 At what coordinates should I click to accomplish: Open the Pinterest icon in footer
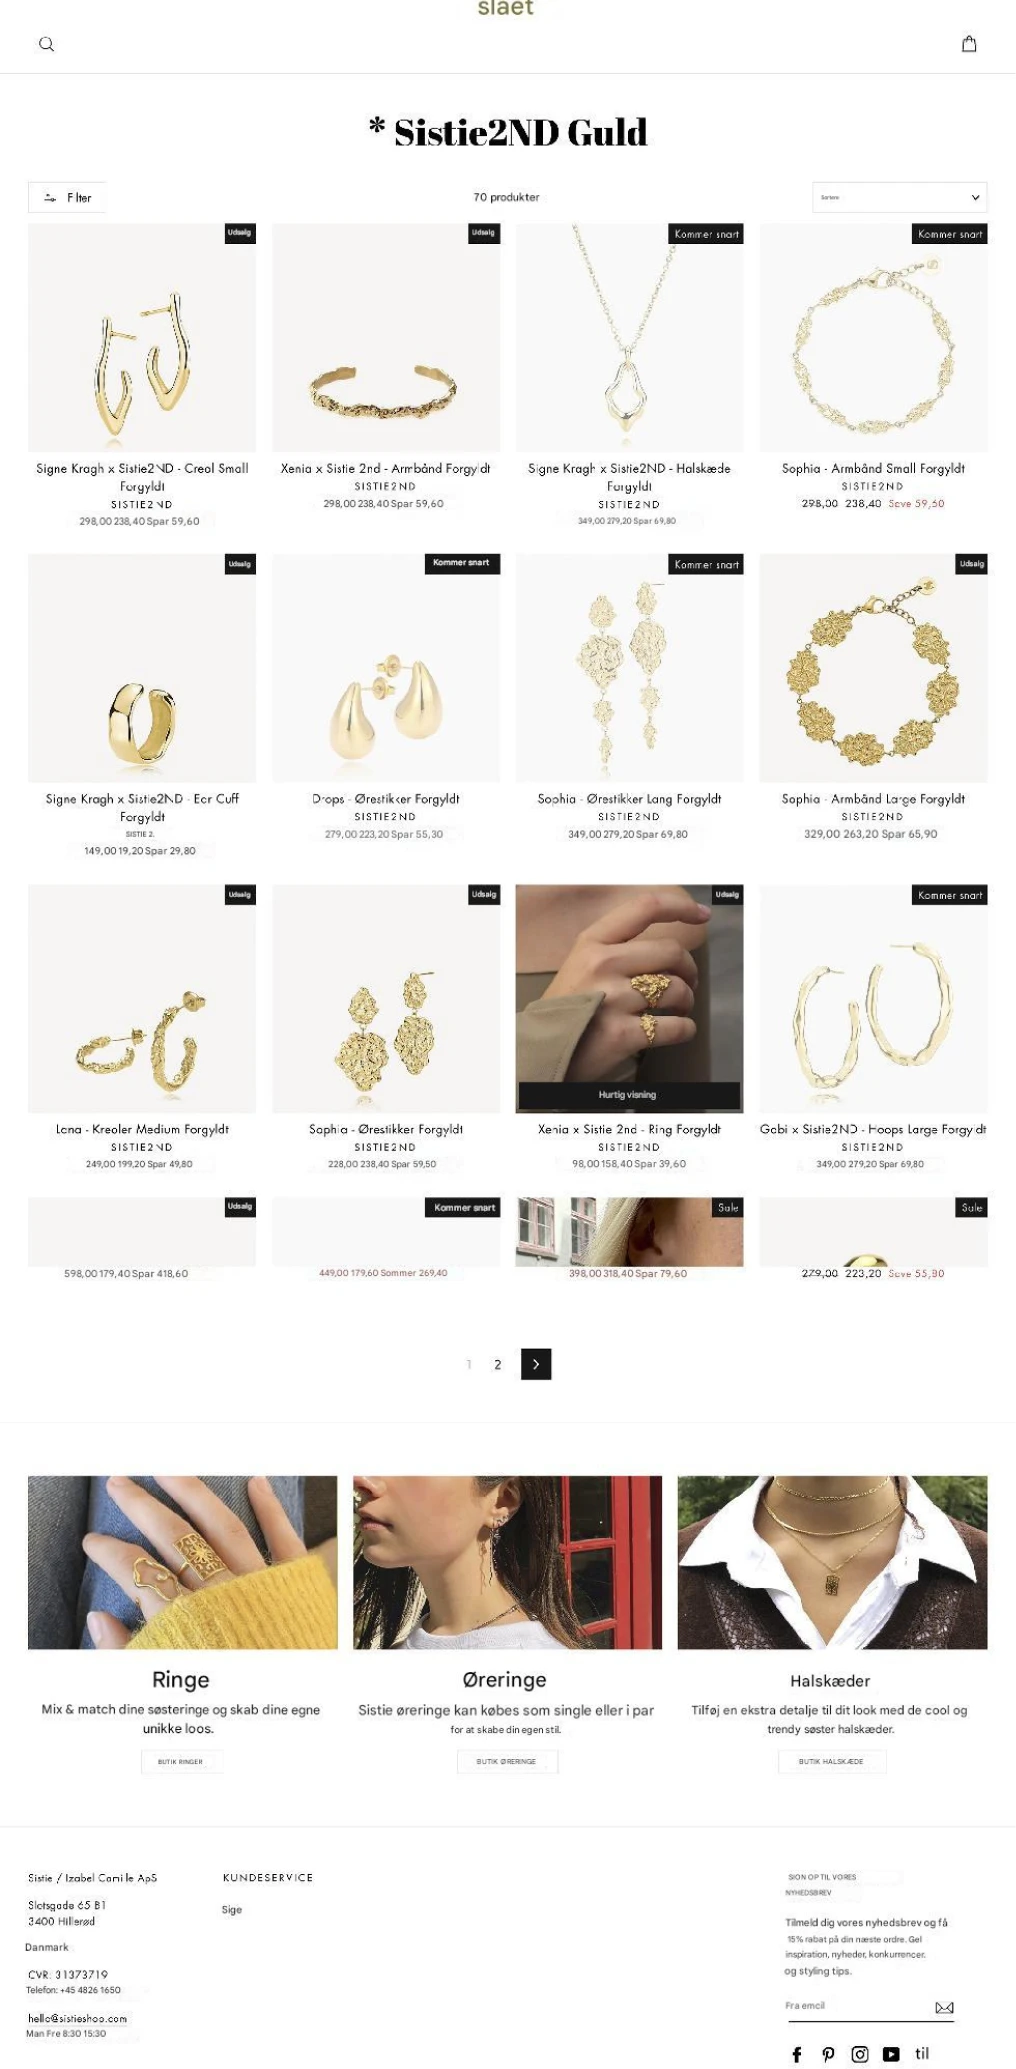point(828,2054)
